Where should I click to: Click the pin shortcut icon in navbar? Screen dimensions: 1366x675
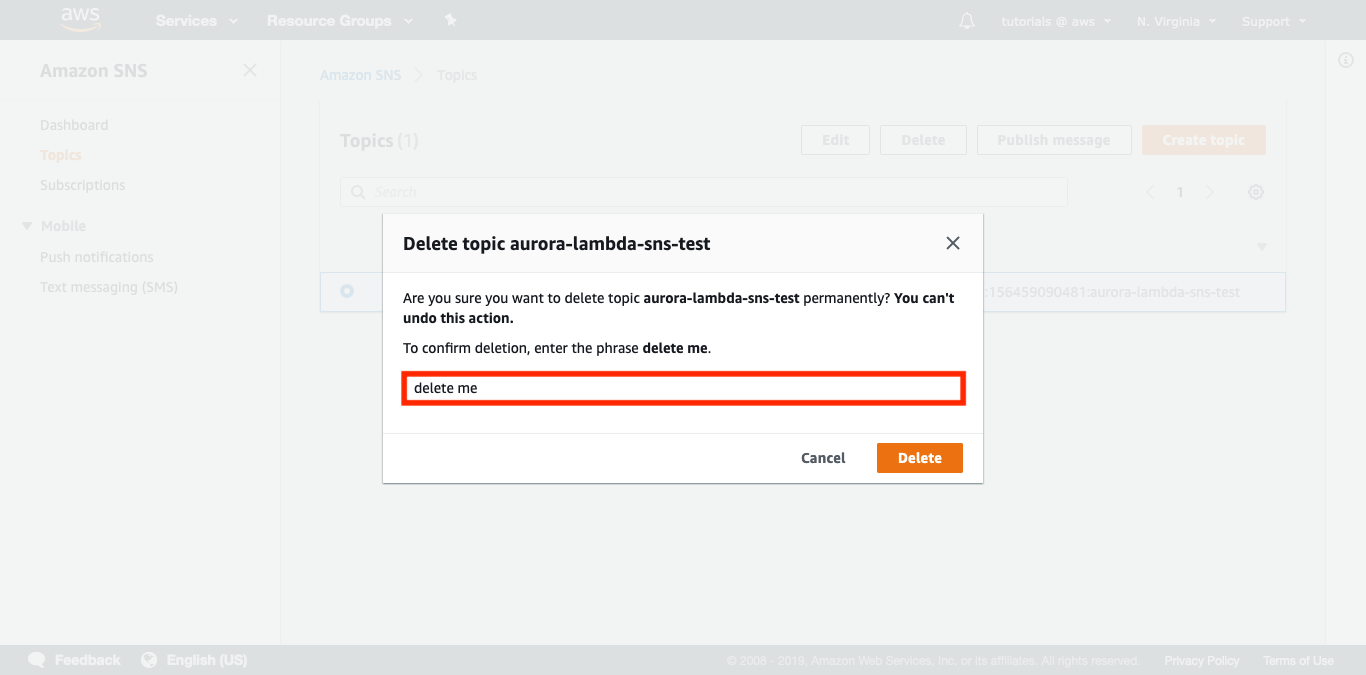click(x=450, y=21)
